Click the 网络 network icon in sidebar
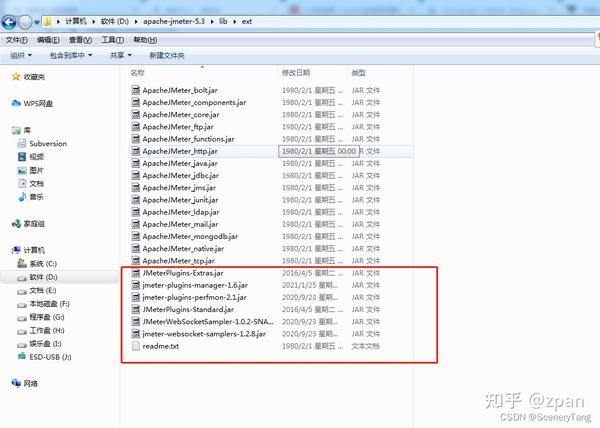The height and width of the screenshot is (428, 600). pos(16,383)
